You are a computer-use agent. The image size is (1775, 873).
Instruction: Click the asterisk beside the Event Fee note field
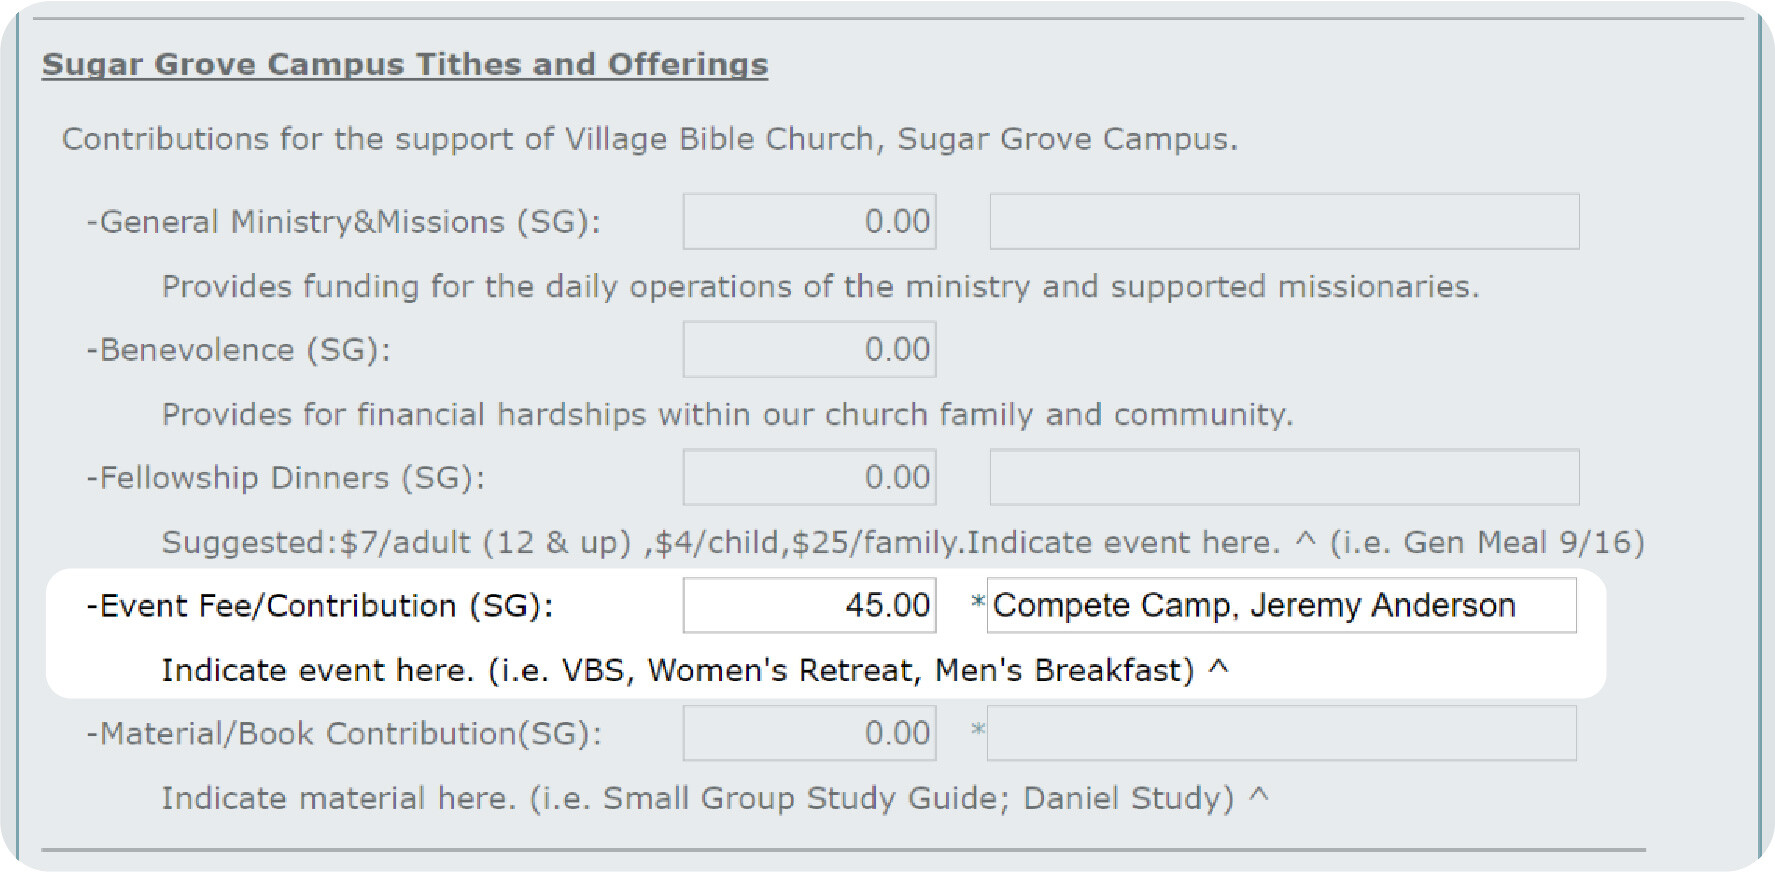tap(978, 603)
